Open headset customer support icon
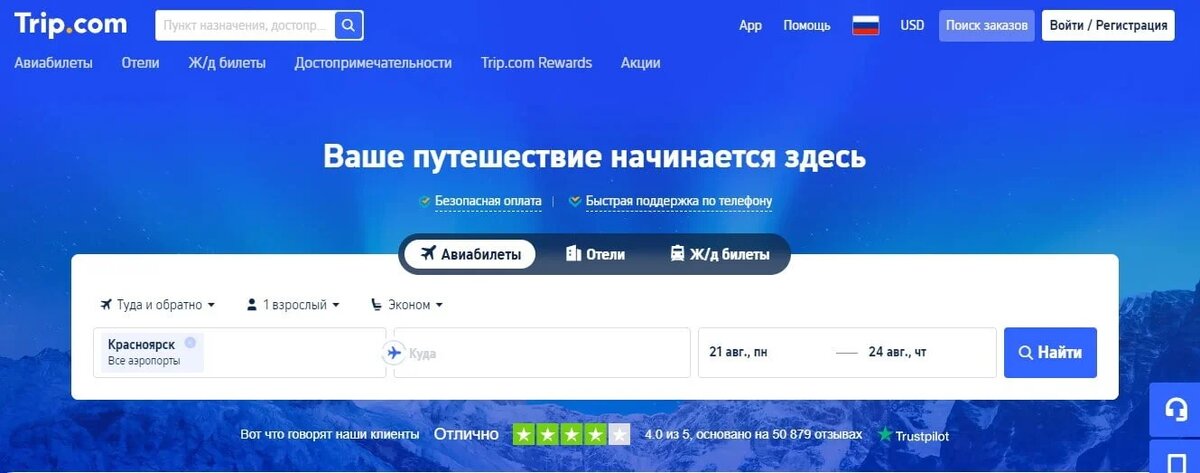The height and width of the screenshot is (473, 1200). (x=1177, y=408)
